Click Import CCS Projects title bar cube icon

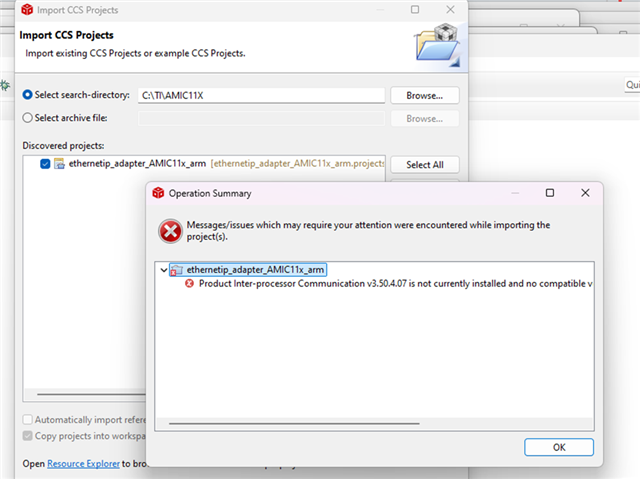click(27, 9)
